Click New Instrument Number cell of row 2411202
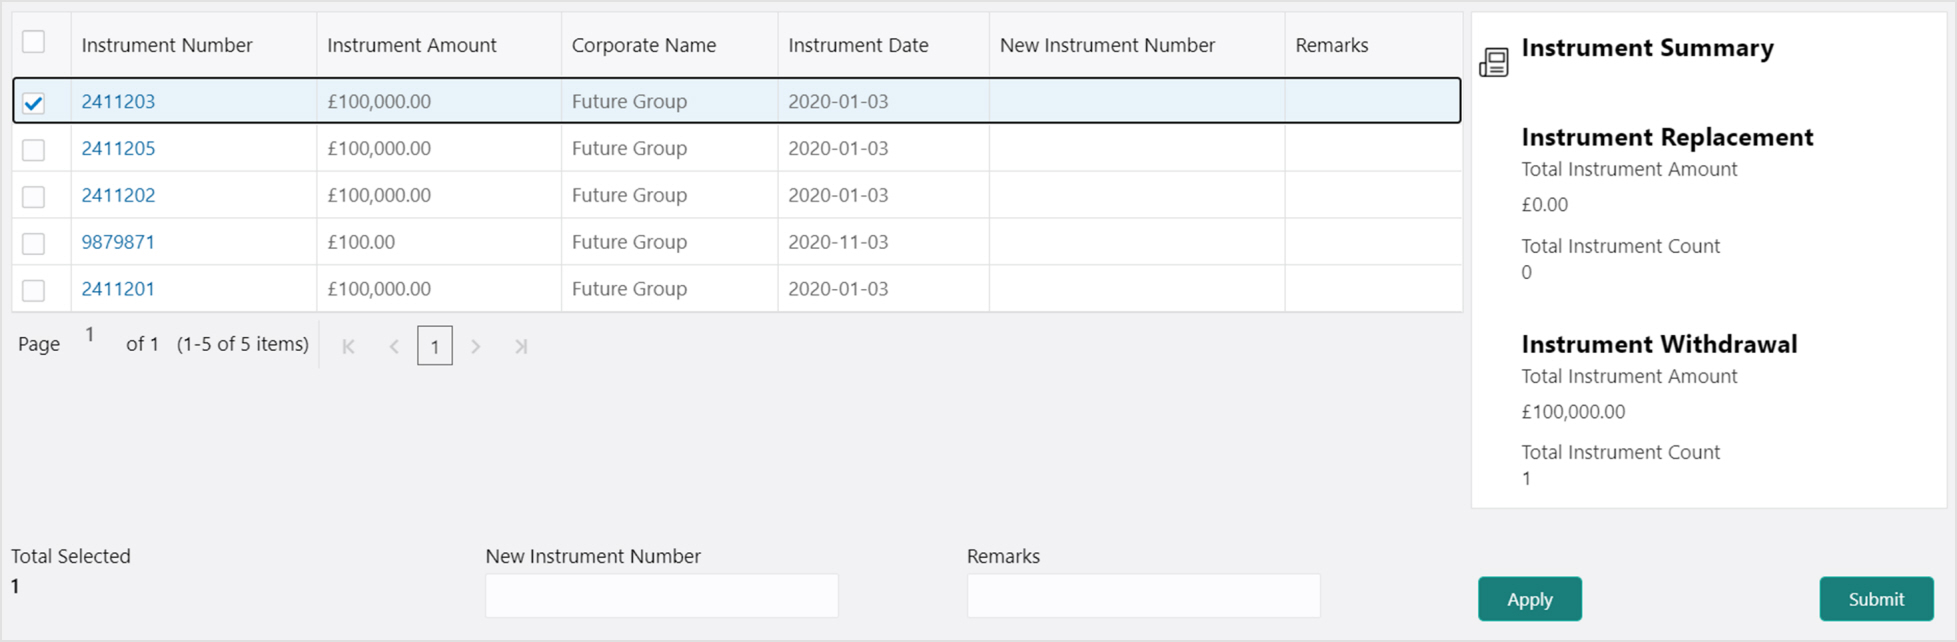 (1137, 195)
